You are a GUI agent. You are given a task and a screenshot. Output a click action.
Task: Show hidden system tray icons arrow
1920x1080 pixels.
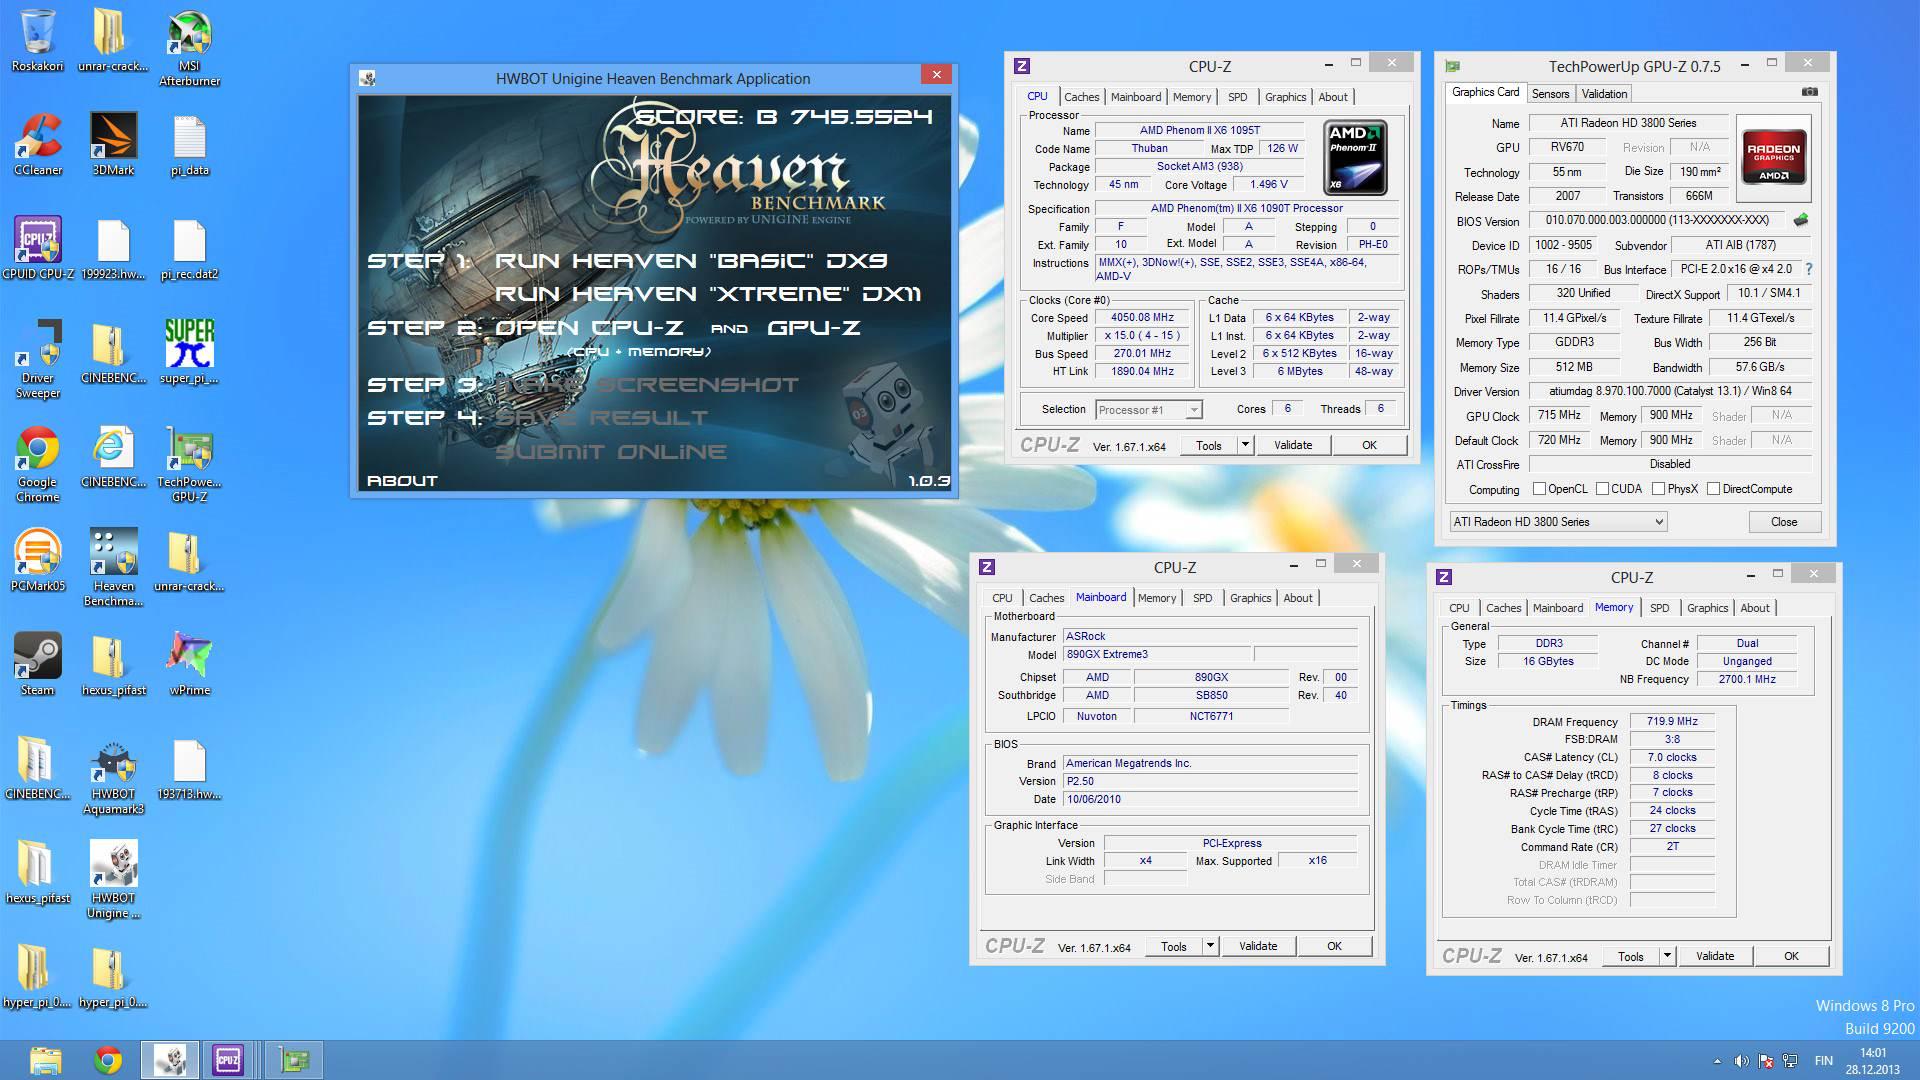1718,1061
